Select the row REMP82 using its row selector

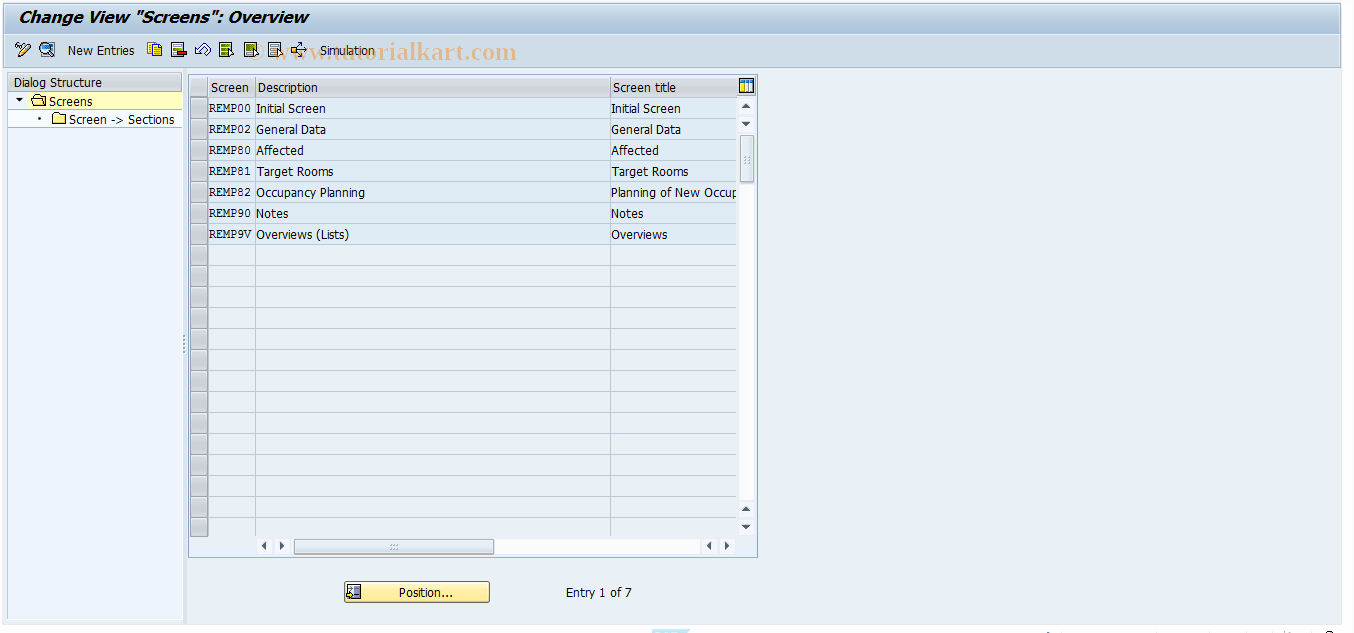[199, 192]
